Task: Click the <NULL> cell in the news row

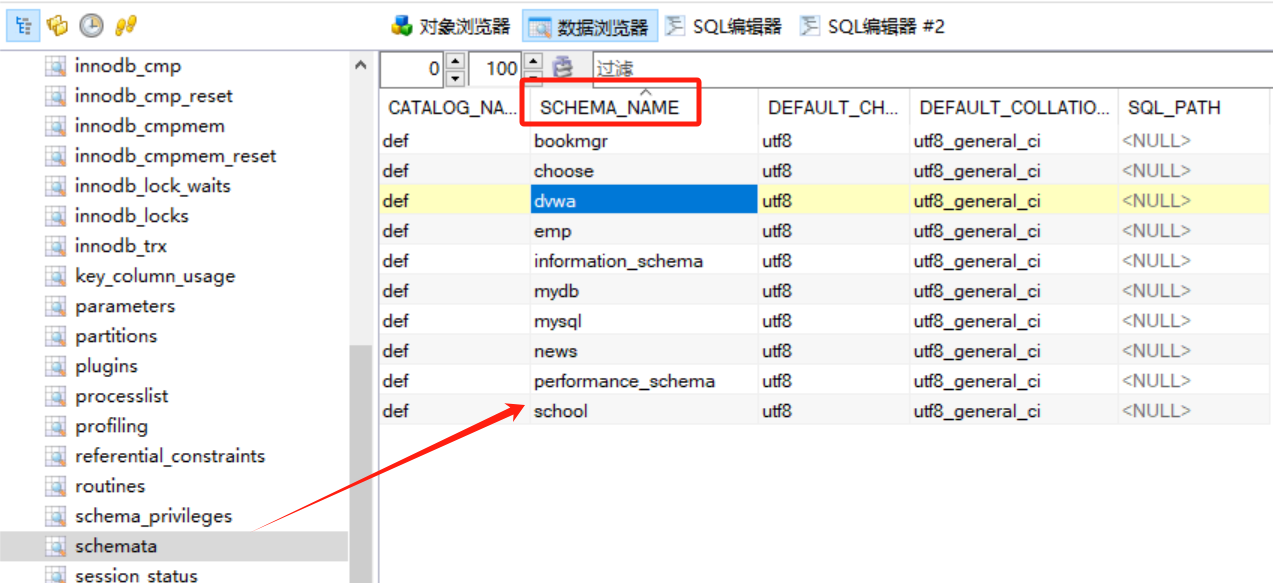Action: pyautogui.click(x=1194, y=351)
